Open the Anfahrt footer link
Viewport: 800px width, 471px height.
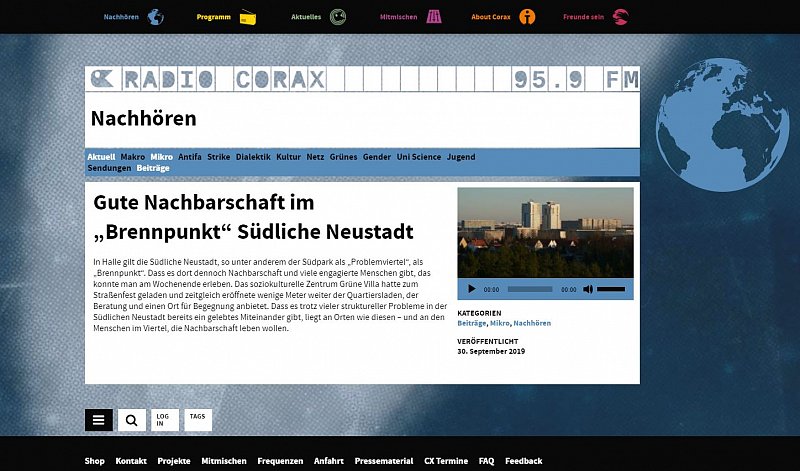(329, 461)
